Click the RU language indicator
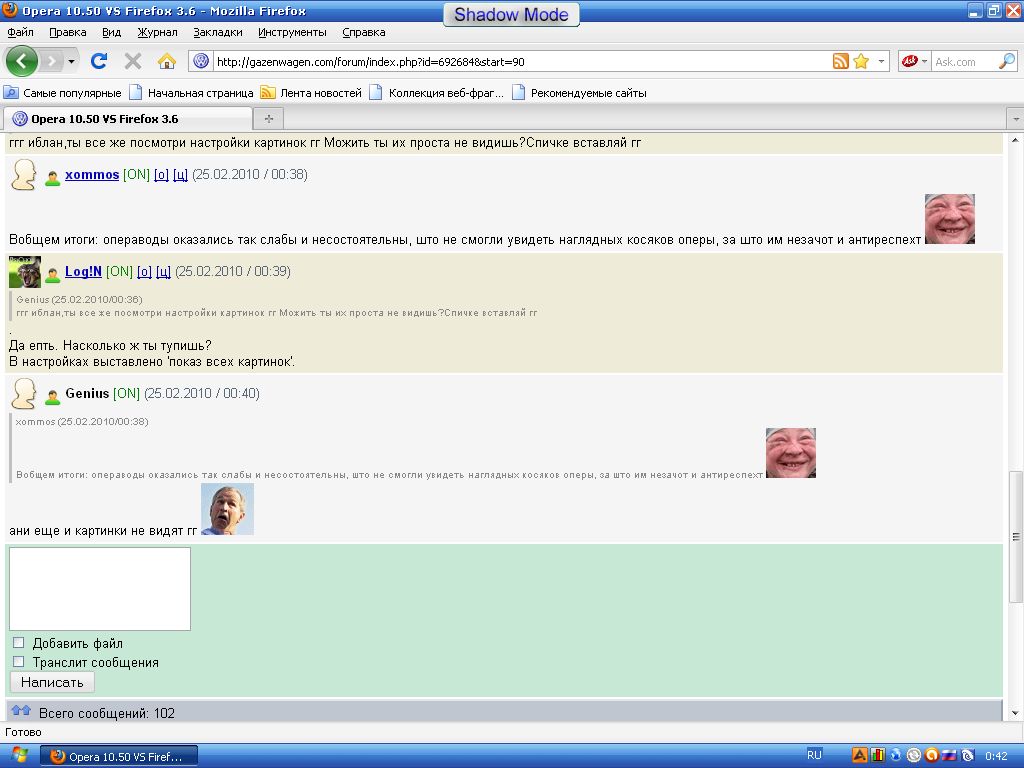 point(814,755)
